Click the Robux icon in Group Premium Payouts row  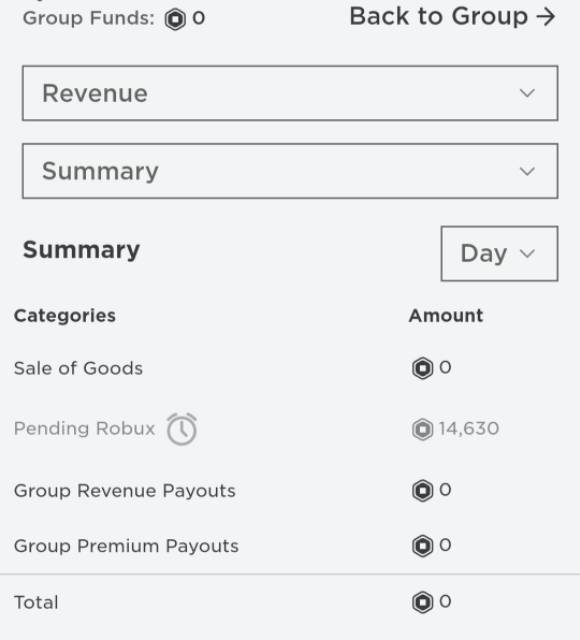(x=422, y=546)
